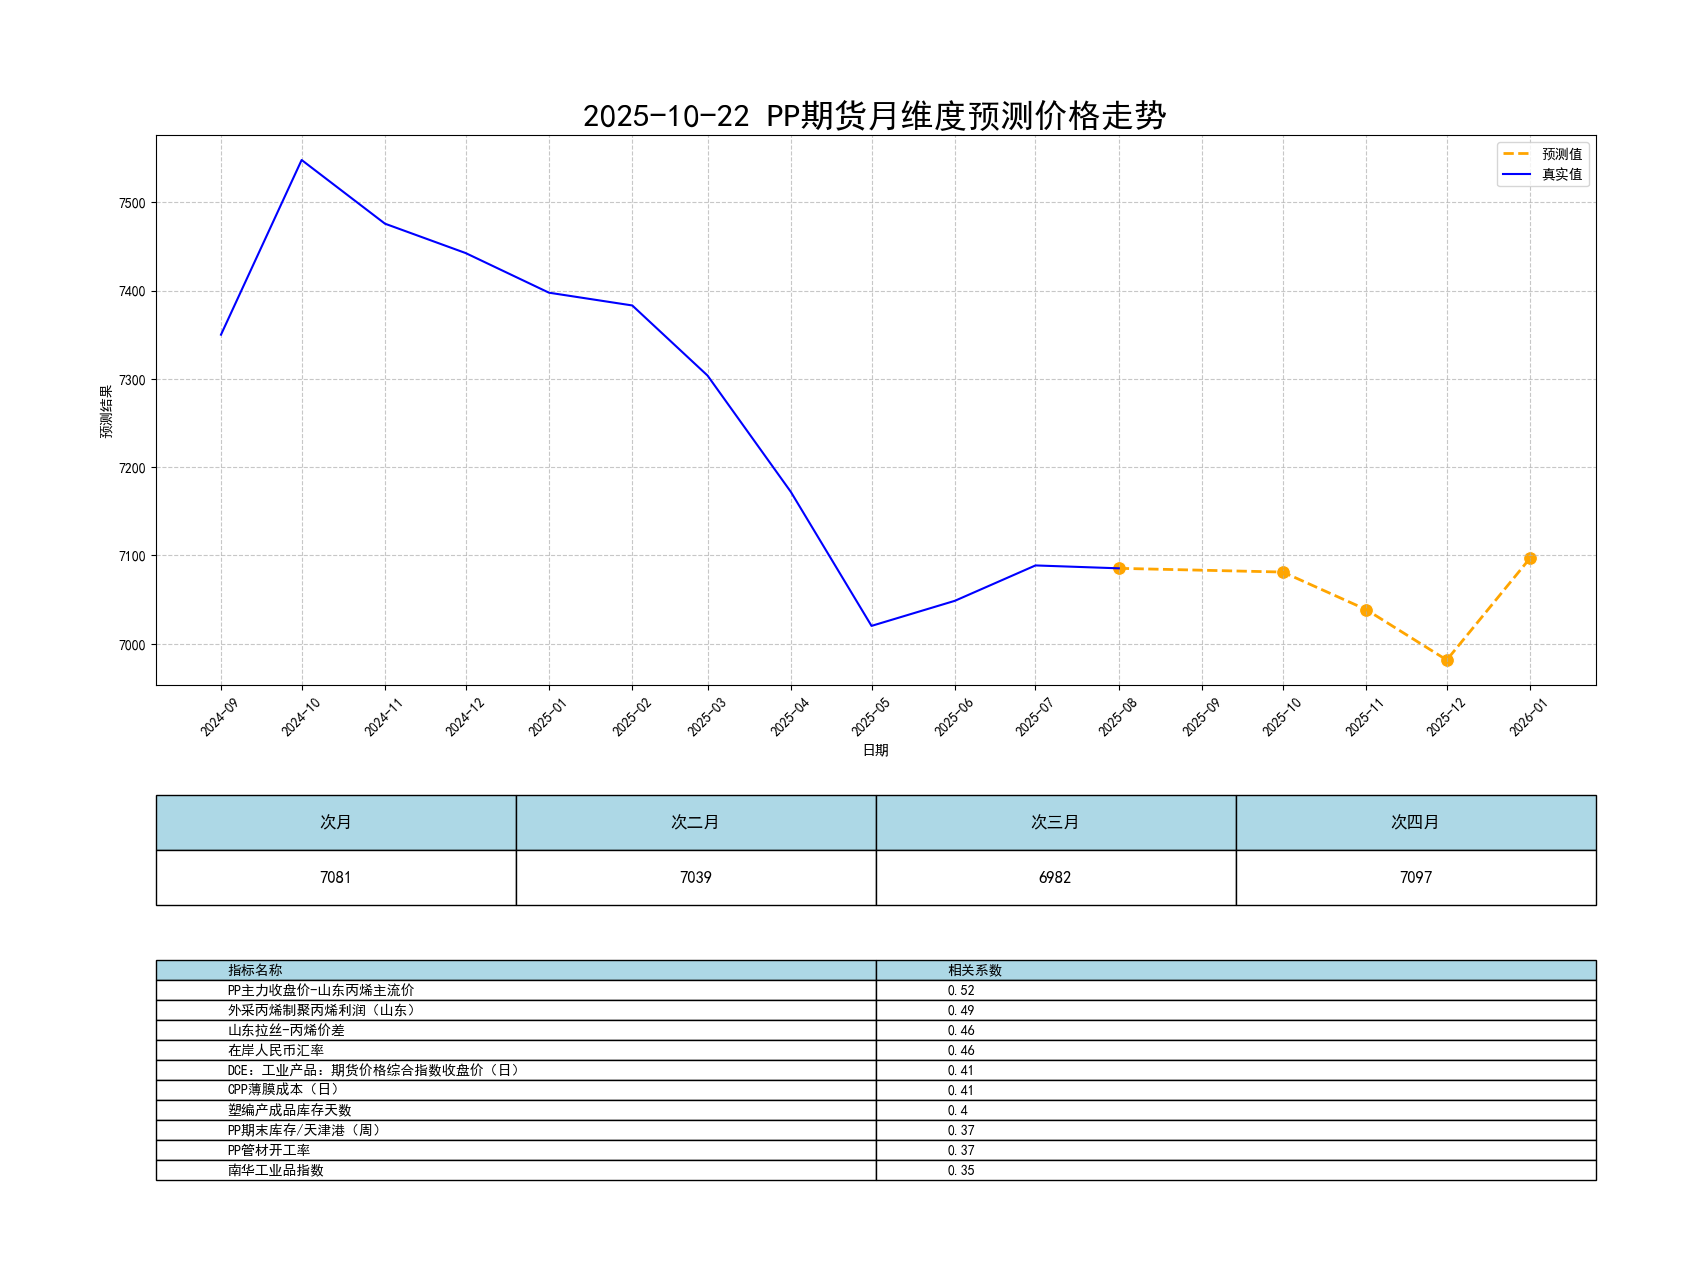Image resolution: width=1695 pixels, height=1280 pixels.
Task: Click the 7500 y-axis tick label
Action: pos(132,203)
